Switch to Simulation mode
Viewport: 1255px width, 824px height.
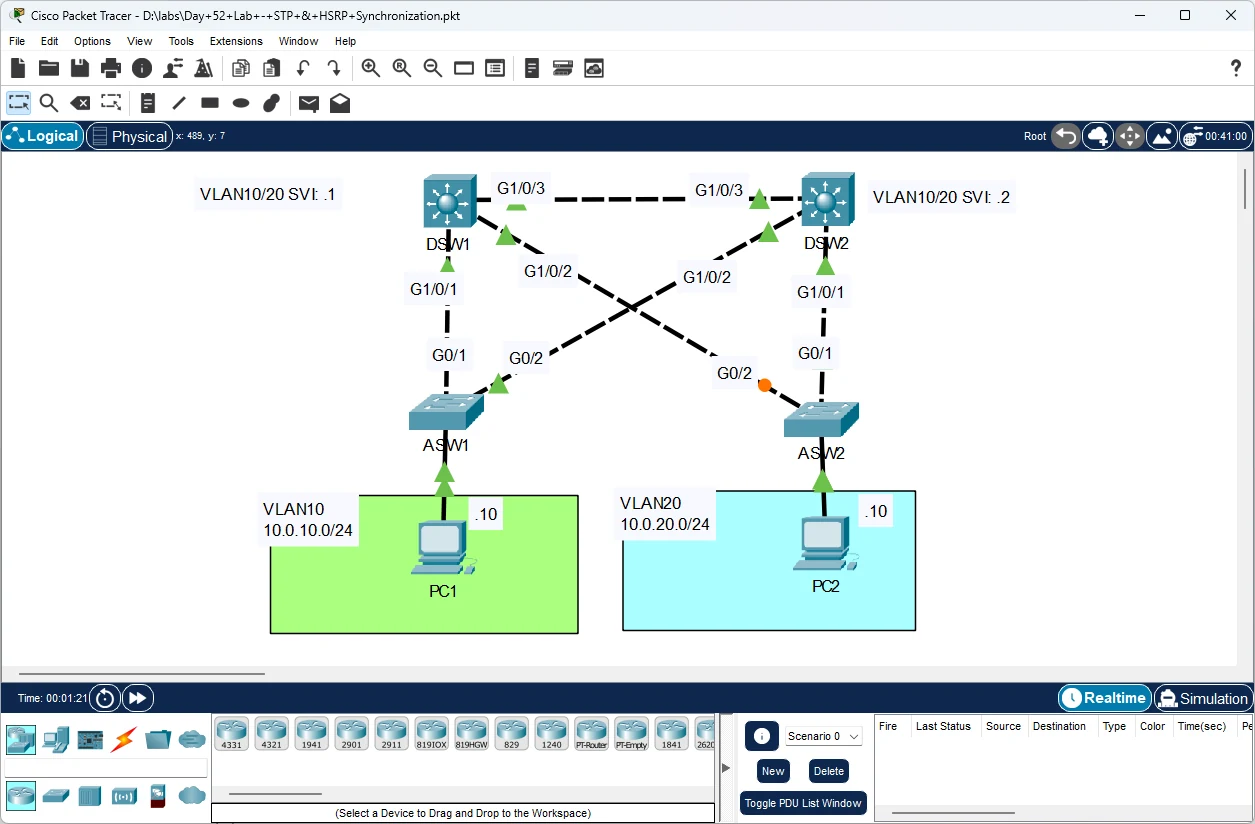(x=1203, y=698)
